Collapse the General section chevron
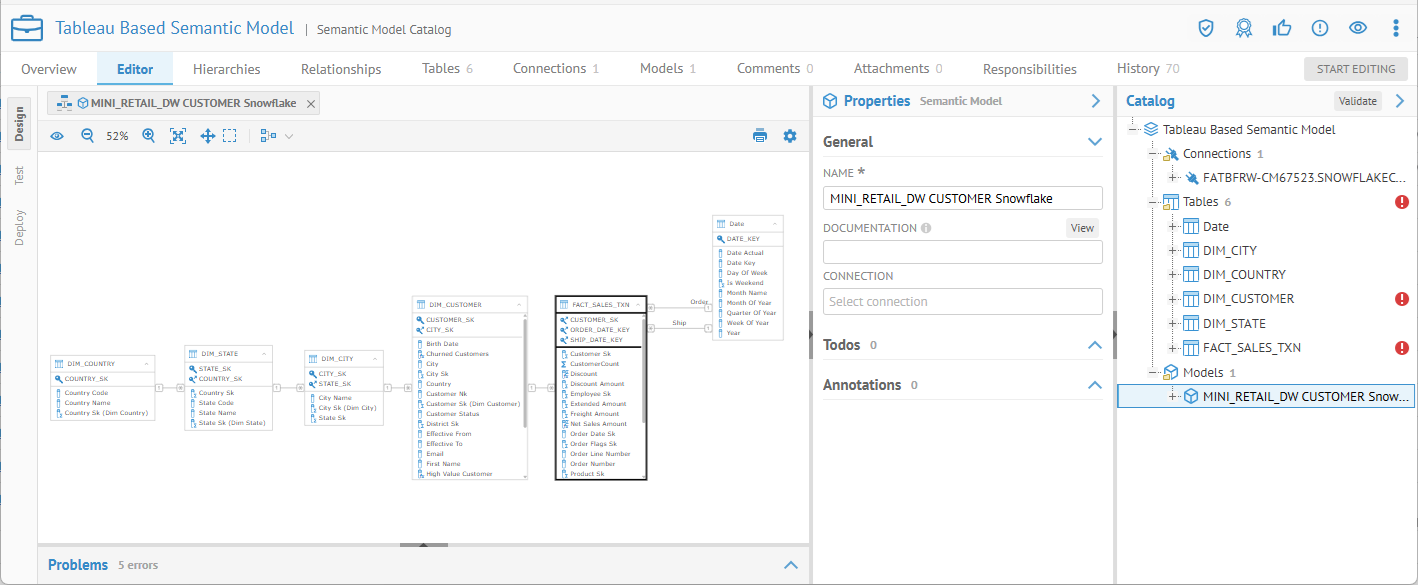The width and height of the screenshot is (1418, 585). pyautogui.click(x=1094, y=142)
